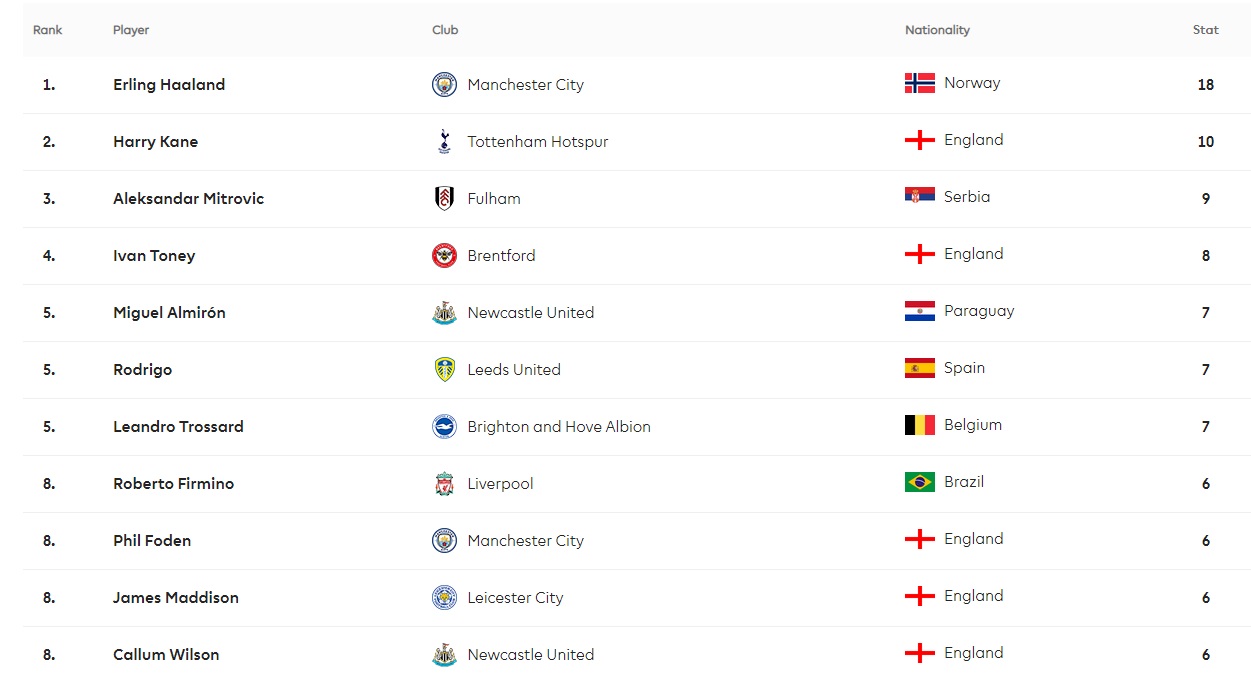Open Callum Wilson's Newcastle United club link
Image resolution: width=1251 pixels, height=681 pixels.
530,655
